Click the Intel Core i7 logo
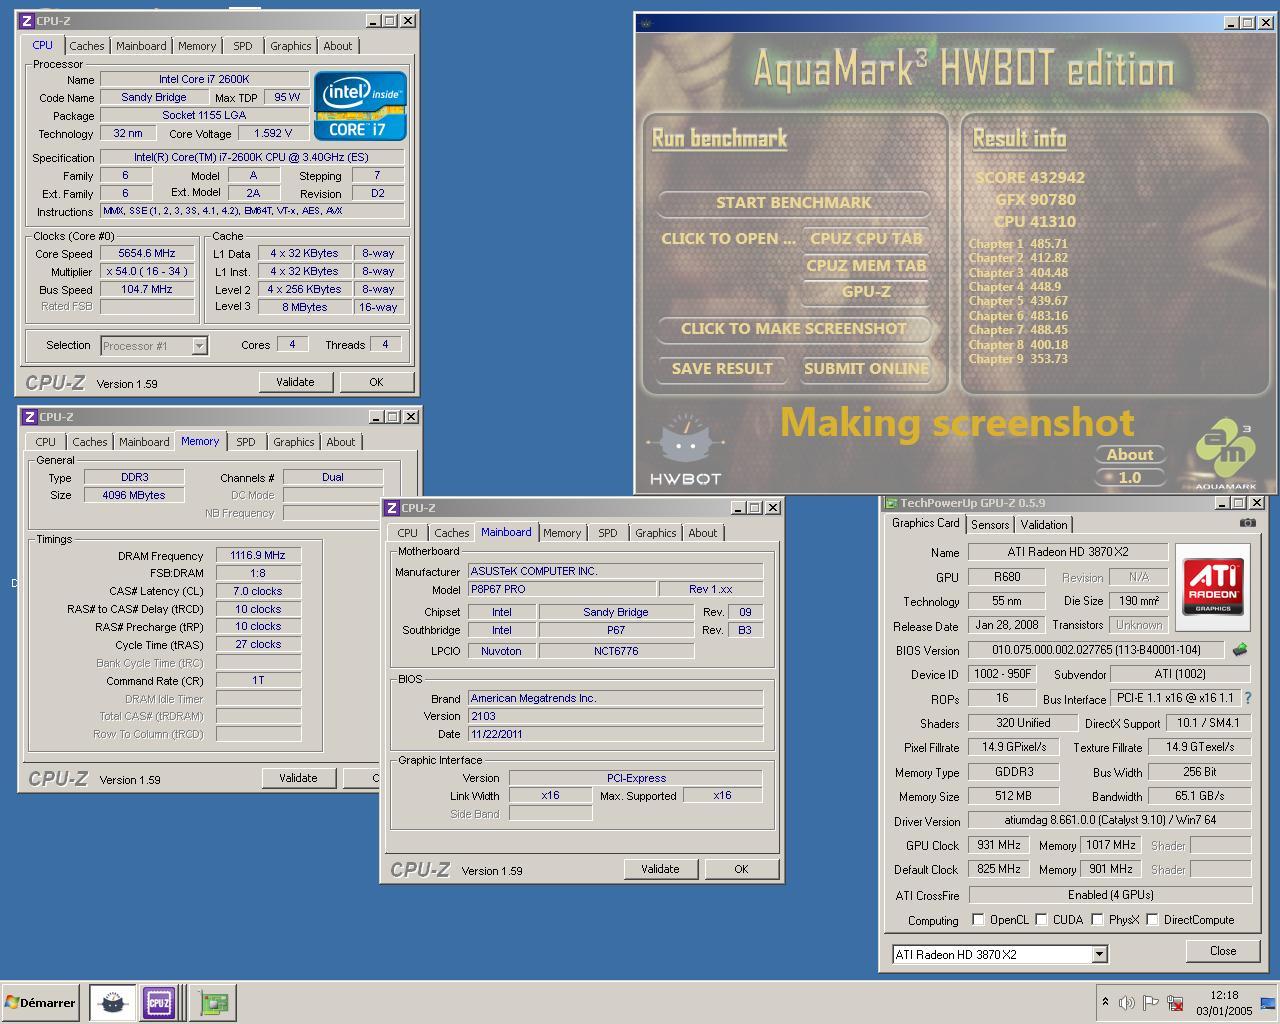The height and width of the screenshot is (1024, 1280). tap(360, 105)
